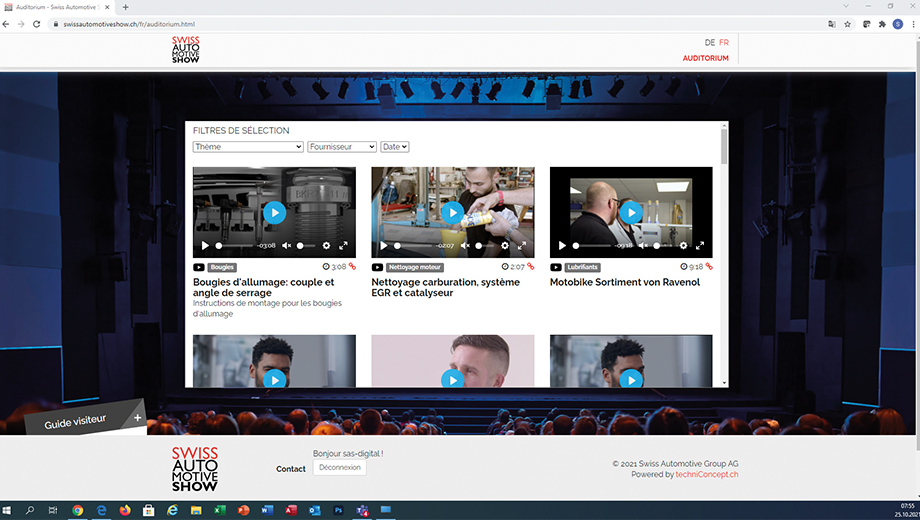Open a new browser tab
The width and height of the screenshot is (920, 520).
pyautogui.click(x=126, y=7)
